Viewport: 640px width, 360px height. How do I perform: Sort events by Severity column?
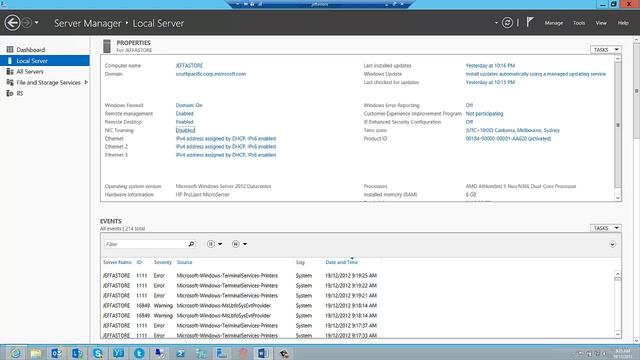[162, 262]
